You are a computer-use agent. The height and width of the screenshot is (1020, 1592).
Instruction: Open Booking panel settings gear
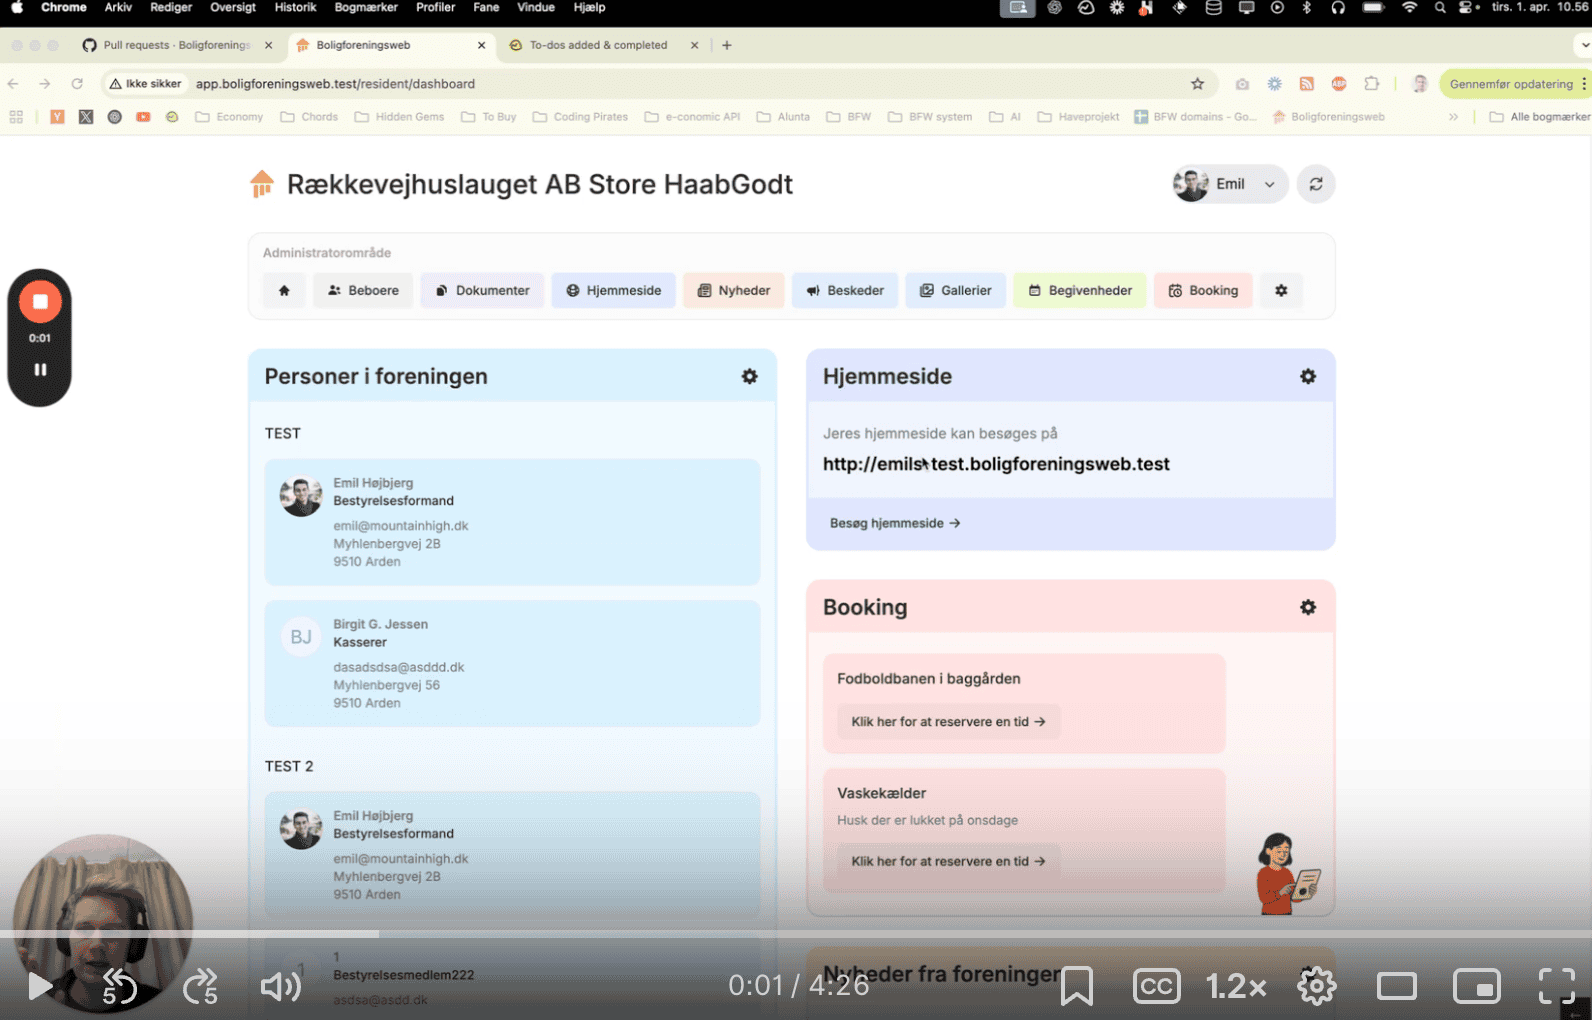pos(1307,608)
